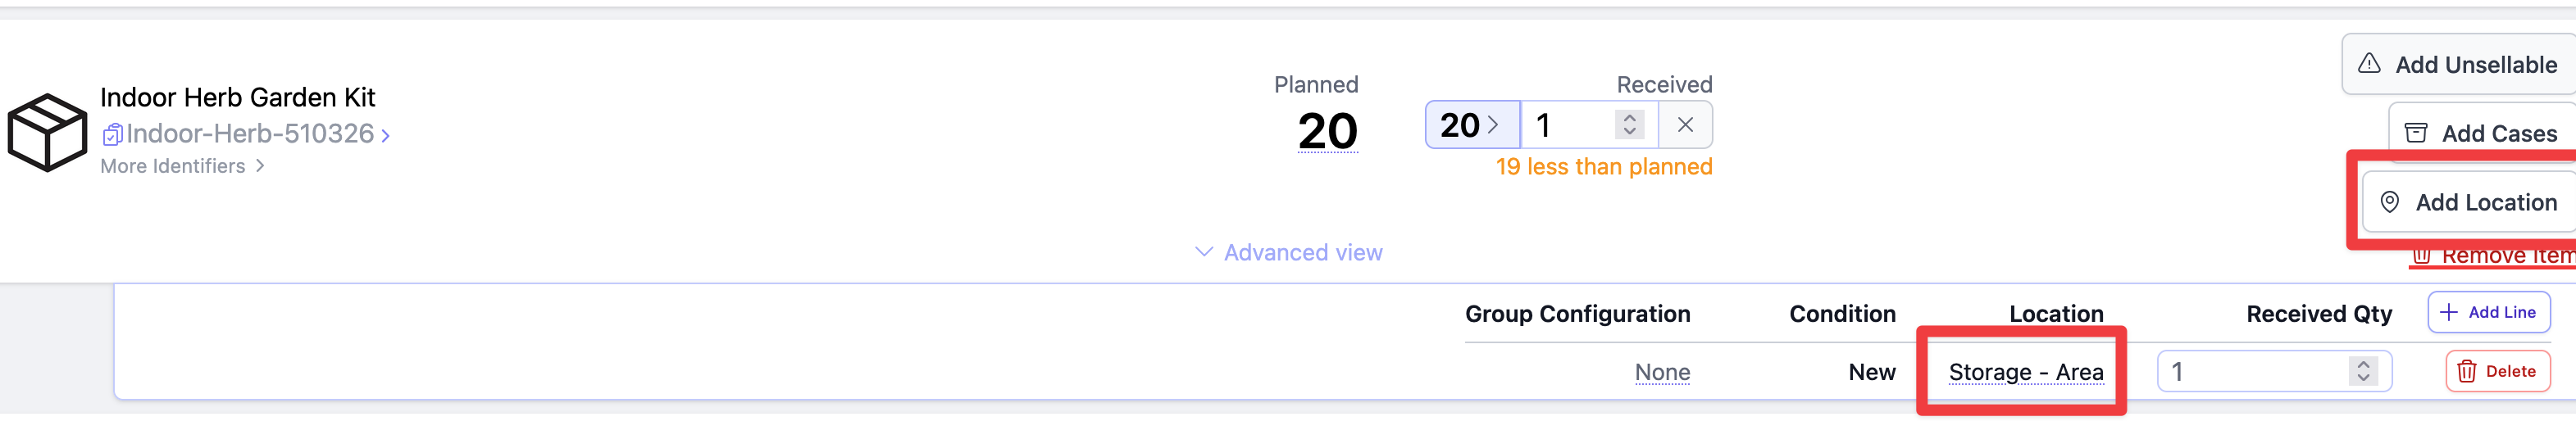2576x421 pixels.
Task: Click the top Received quantity stepper arrows
Action: [x=1629, y=125]
